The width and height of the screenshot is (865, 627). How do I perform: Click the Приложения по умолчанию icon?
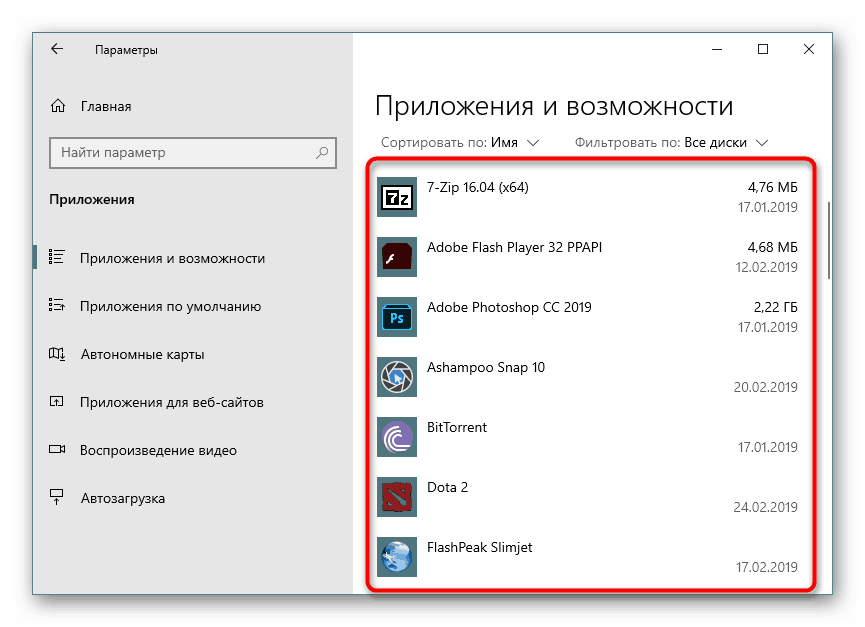tap(57, 305)
